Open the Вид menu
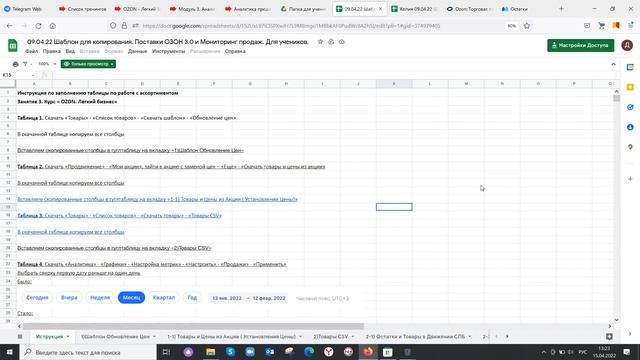This screenshot has height=360, width=640. pos(70,51)
